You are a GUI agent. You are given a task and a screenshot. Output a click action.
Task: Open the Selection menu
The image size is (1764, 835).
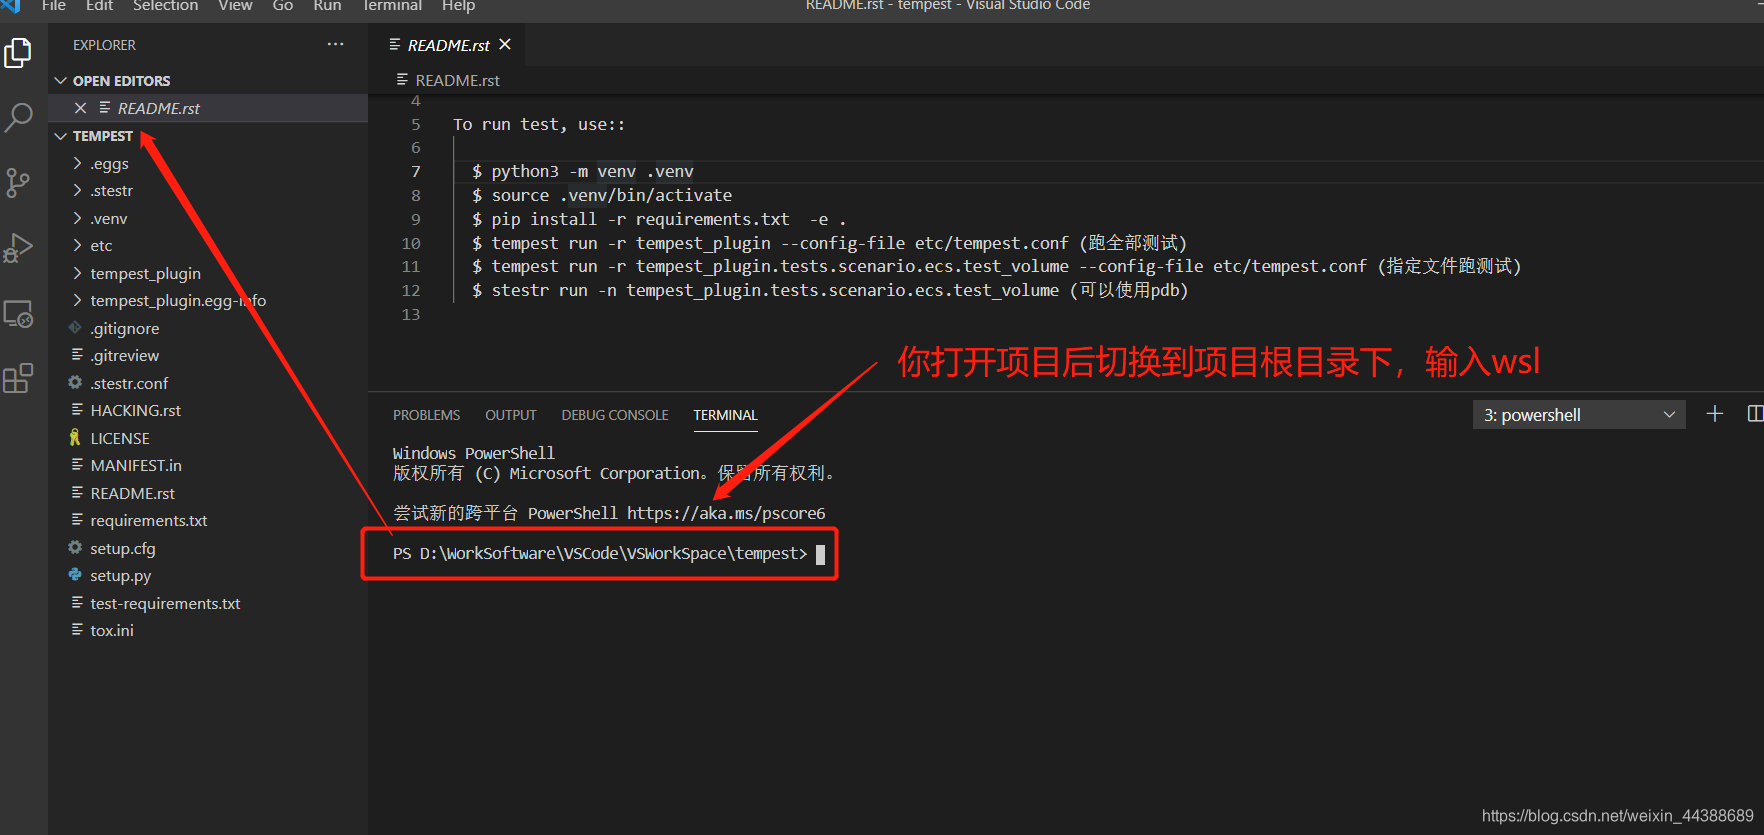166,6
